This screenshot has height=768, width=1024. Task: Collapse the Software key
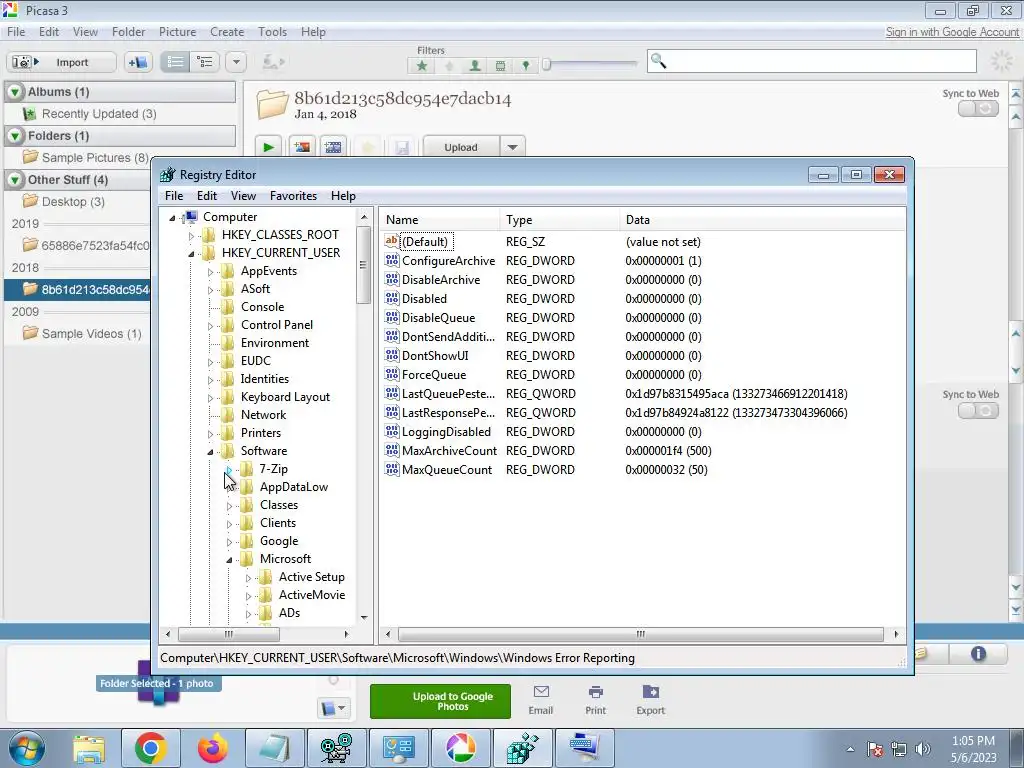pos(210,451)
